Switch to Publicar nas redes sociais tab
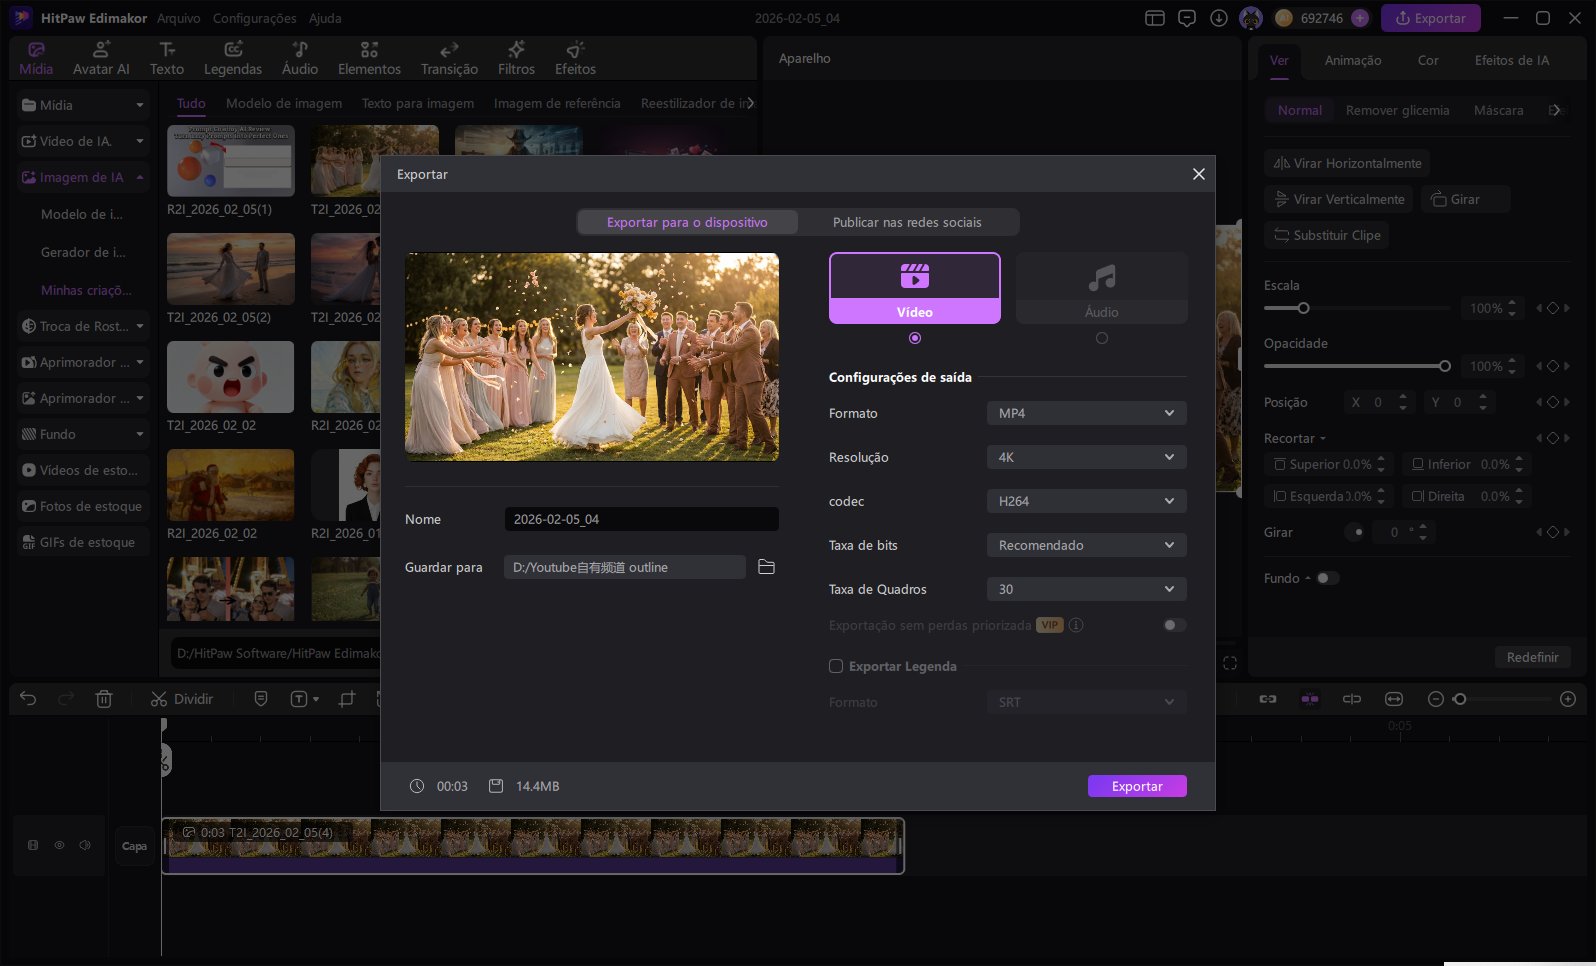This screenshot has width=1596, height=966. pyautogui.click(x=907, y=222)
